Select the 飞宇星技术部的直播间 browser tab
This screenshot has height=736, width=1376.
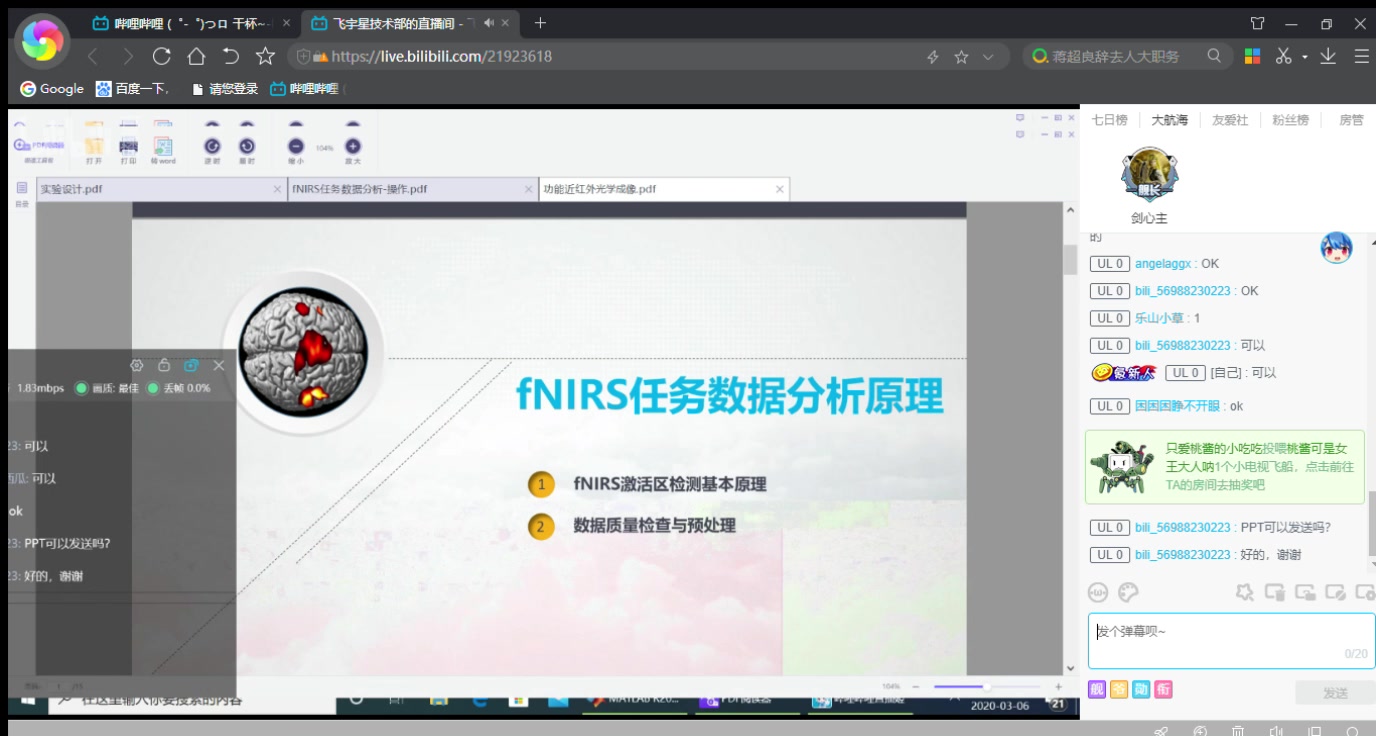[x=409, y=24]
